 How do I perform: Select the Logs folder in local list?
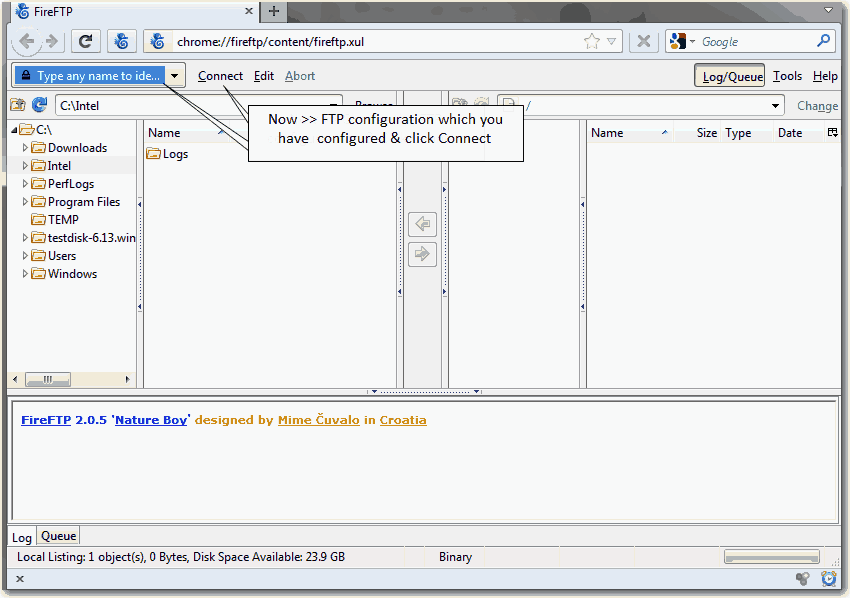pos(168,154)
